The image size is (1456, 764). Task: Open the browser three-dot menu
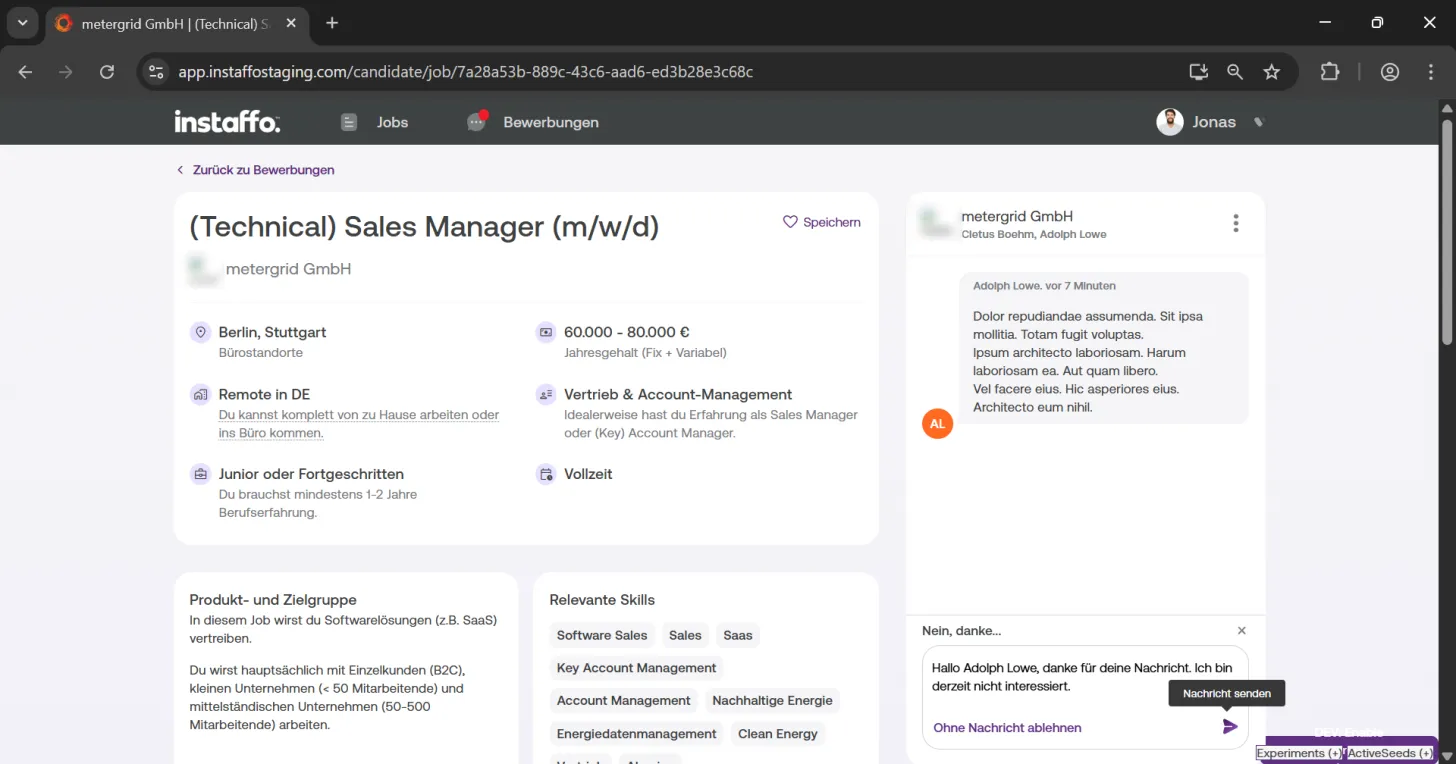coord(1431,72)
